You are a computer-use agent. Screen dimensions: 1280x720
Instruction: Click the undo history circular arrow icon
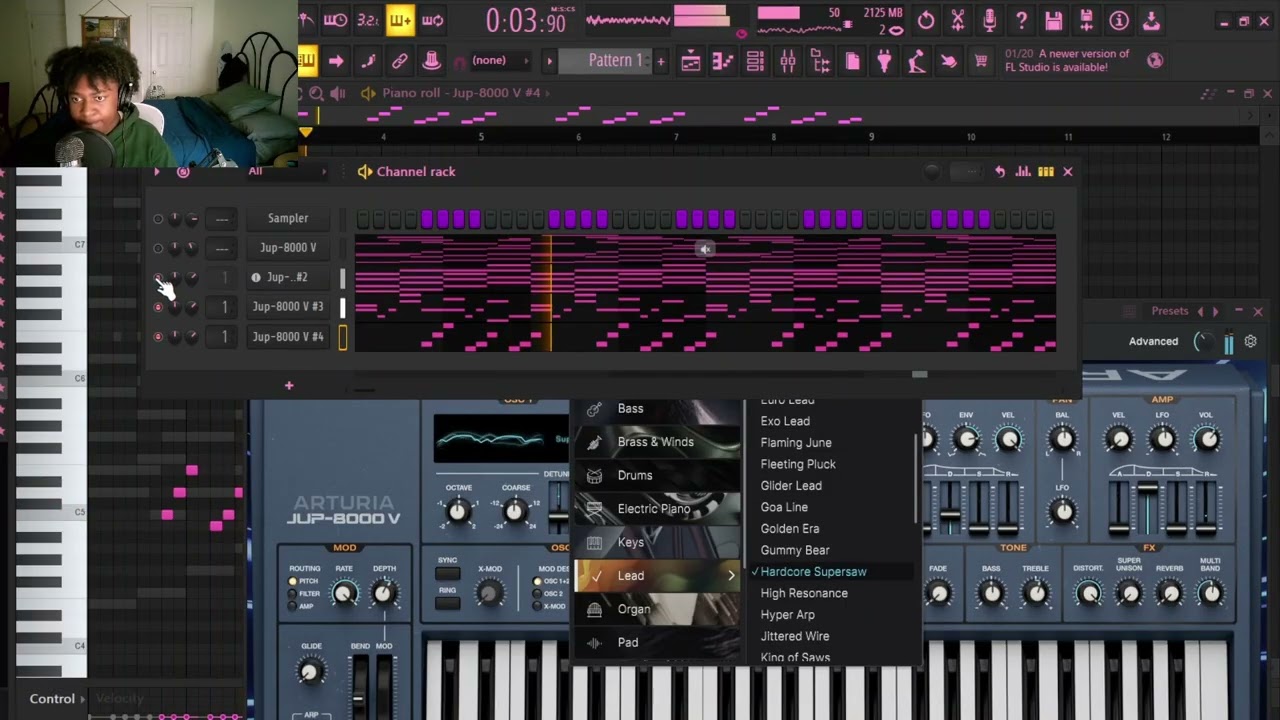pos(926,20)
